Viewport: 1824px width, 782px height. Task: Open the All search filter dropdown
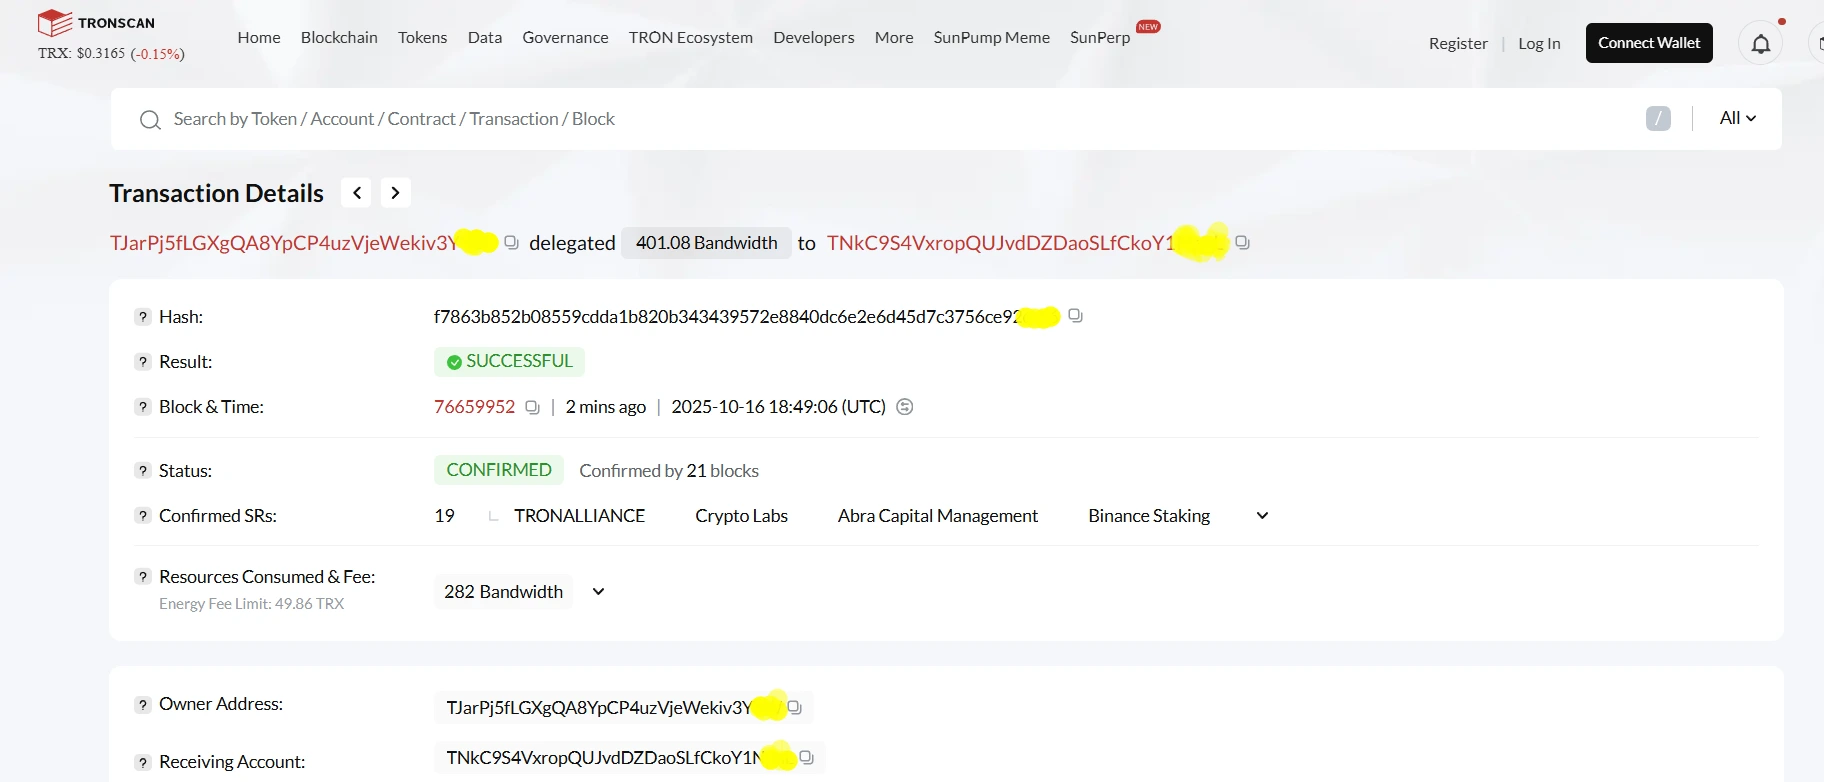(x=1737, y=118)
